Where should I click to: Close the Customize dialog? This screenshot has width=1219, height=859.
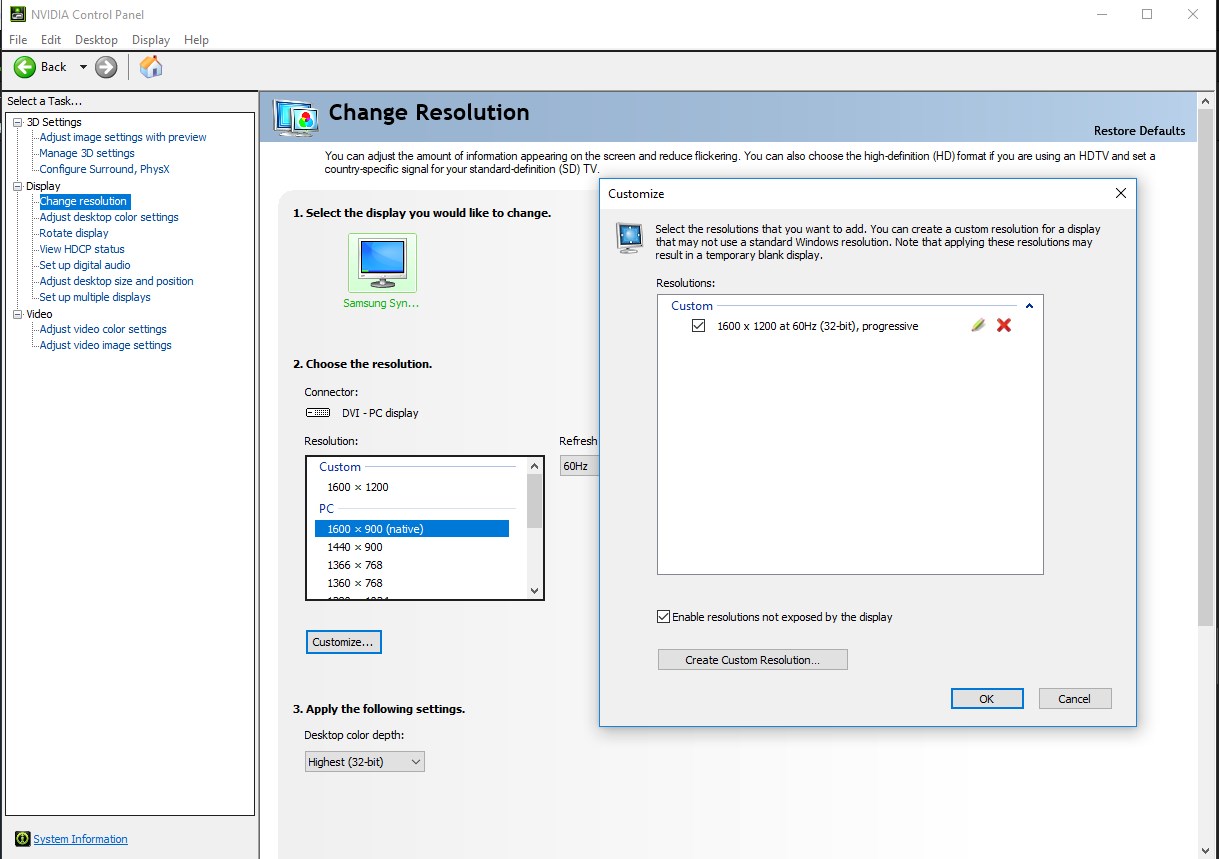(1120, 193)
